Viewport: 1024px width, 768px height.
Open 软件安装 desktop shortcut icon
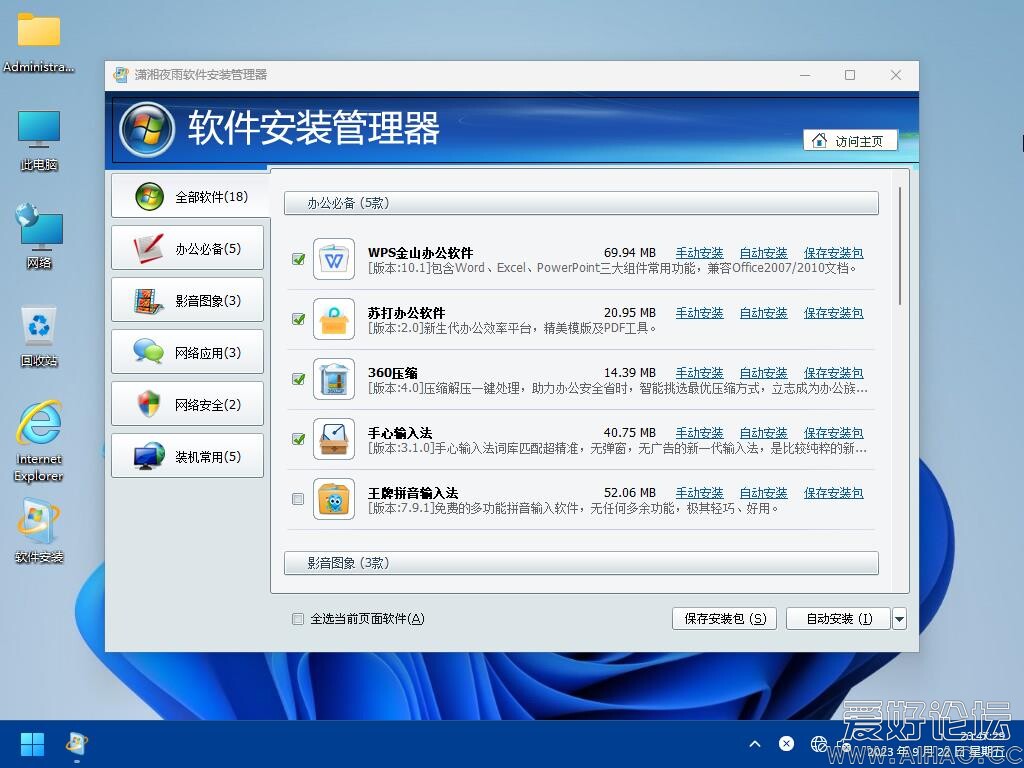point(39,522)
